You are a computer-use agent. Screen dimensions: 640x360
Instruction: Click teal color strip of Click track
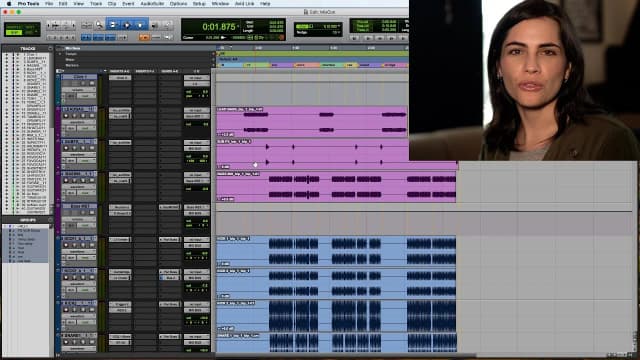pyautogui.click(x=58, y=89)
